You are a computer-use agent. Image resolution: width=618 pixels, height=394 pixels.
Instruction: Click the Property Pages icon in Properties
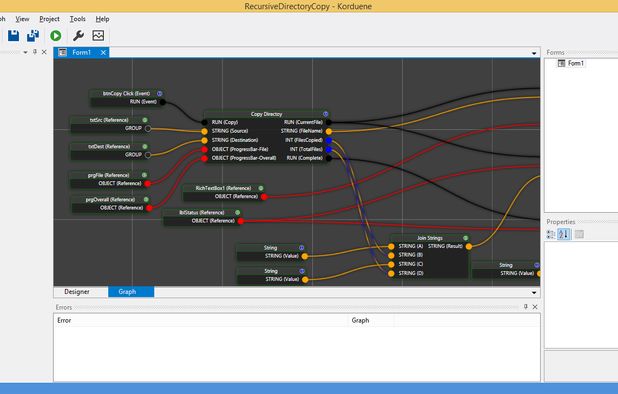tap(579, 234)
